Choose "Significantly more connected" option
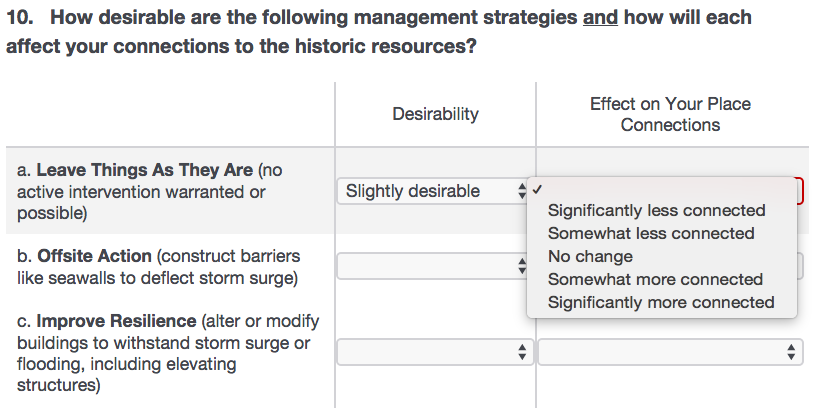Screen dimensions: 821x408 (x=661, y=302)
